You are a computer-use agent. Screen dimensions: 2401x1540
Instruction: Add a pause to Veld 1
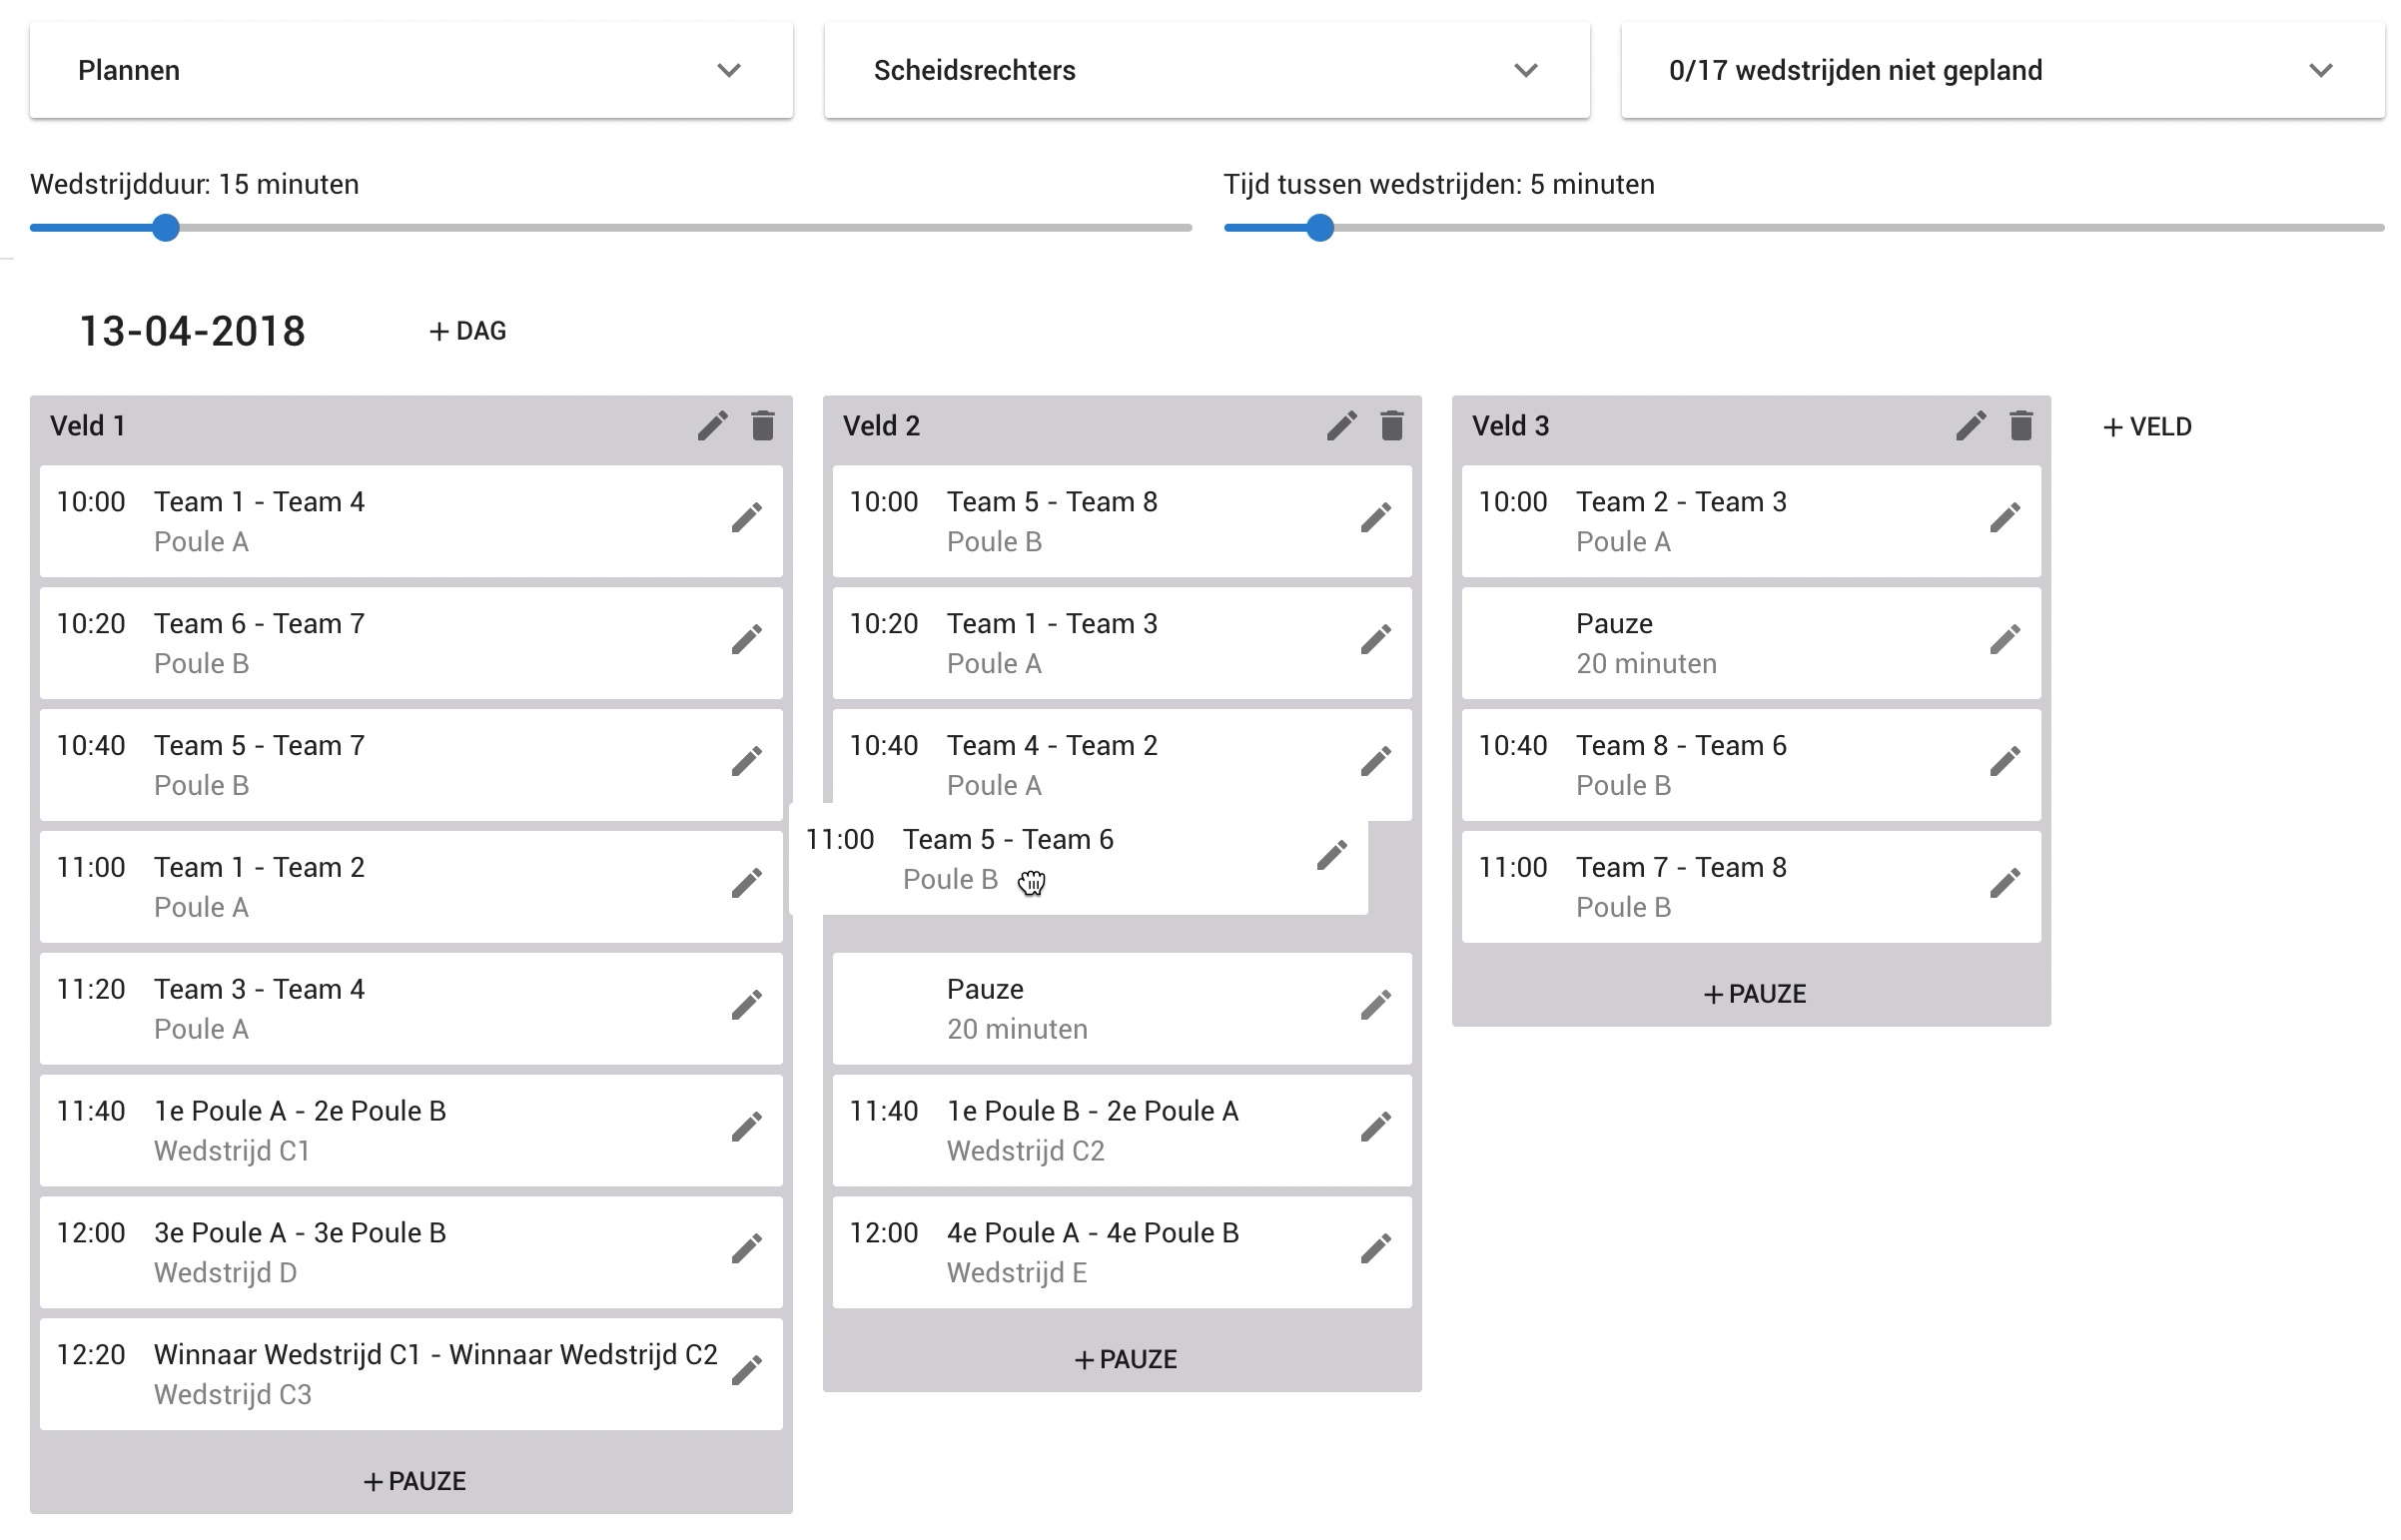(x=414, y=1481)
